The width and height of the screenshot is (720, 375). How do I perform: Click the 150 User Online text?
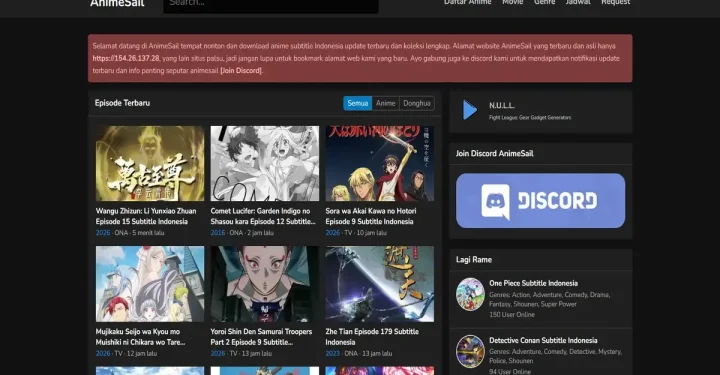click(512, 314)
